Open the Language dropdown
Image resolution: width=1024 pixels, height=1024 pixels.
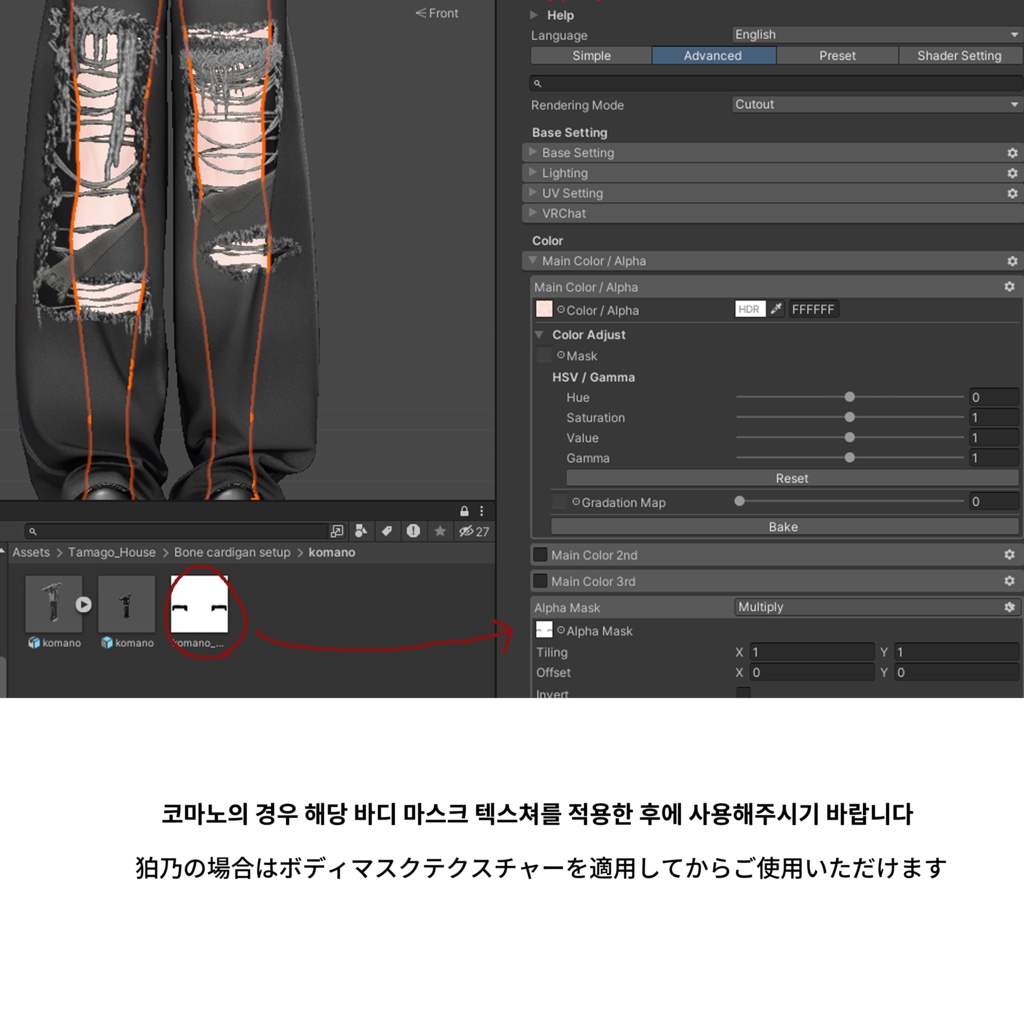tap(877, 35)
